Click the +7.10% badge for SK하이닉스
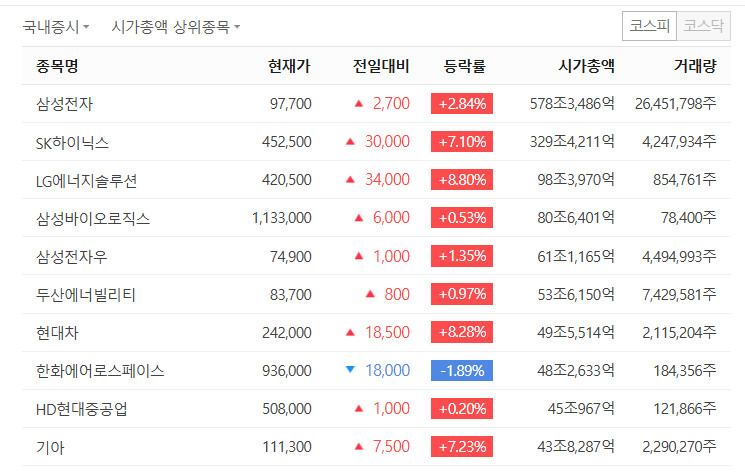This screenshot has width=745, height=475. (462, 142)
